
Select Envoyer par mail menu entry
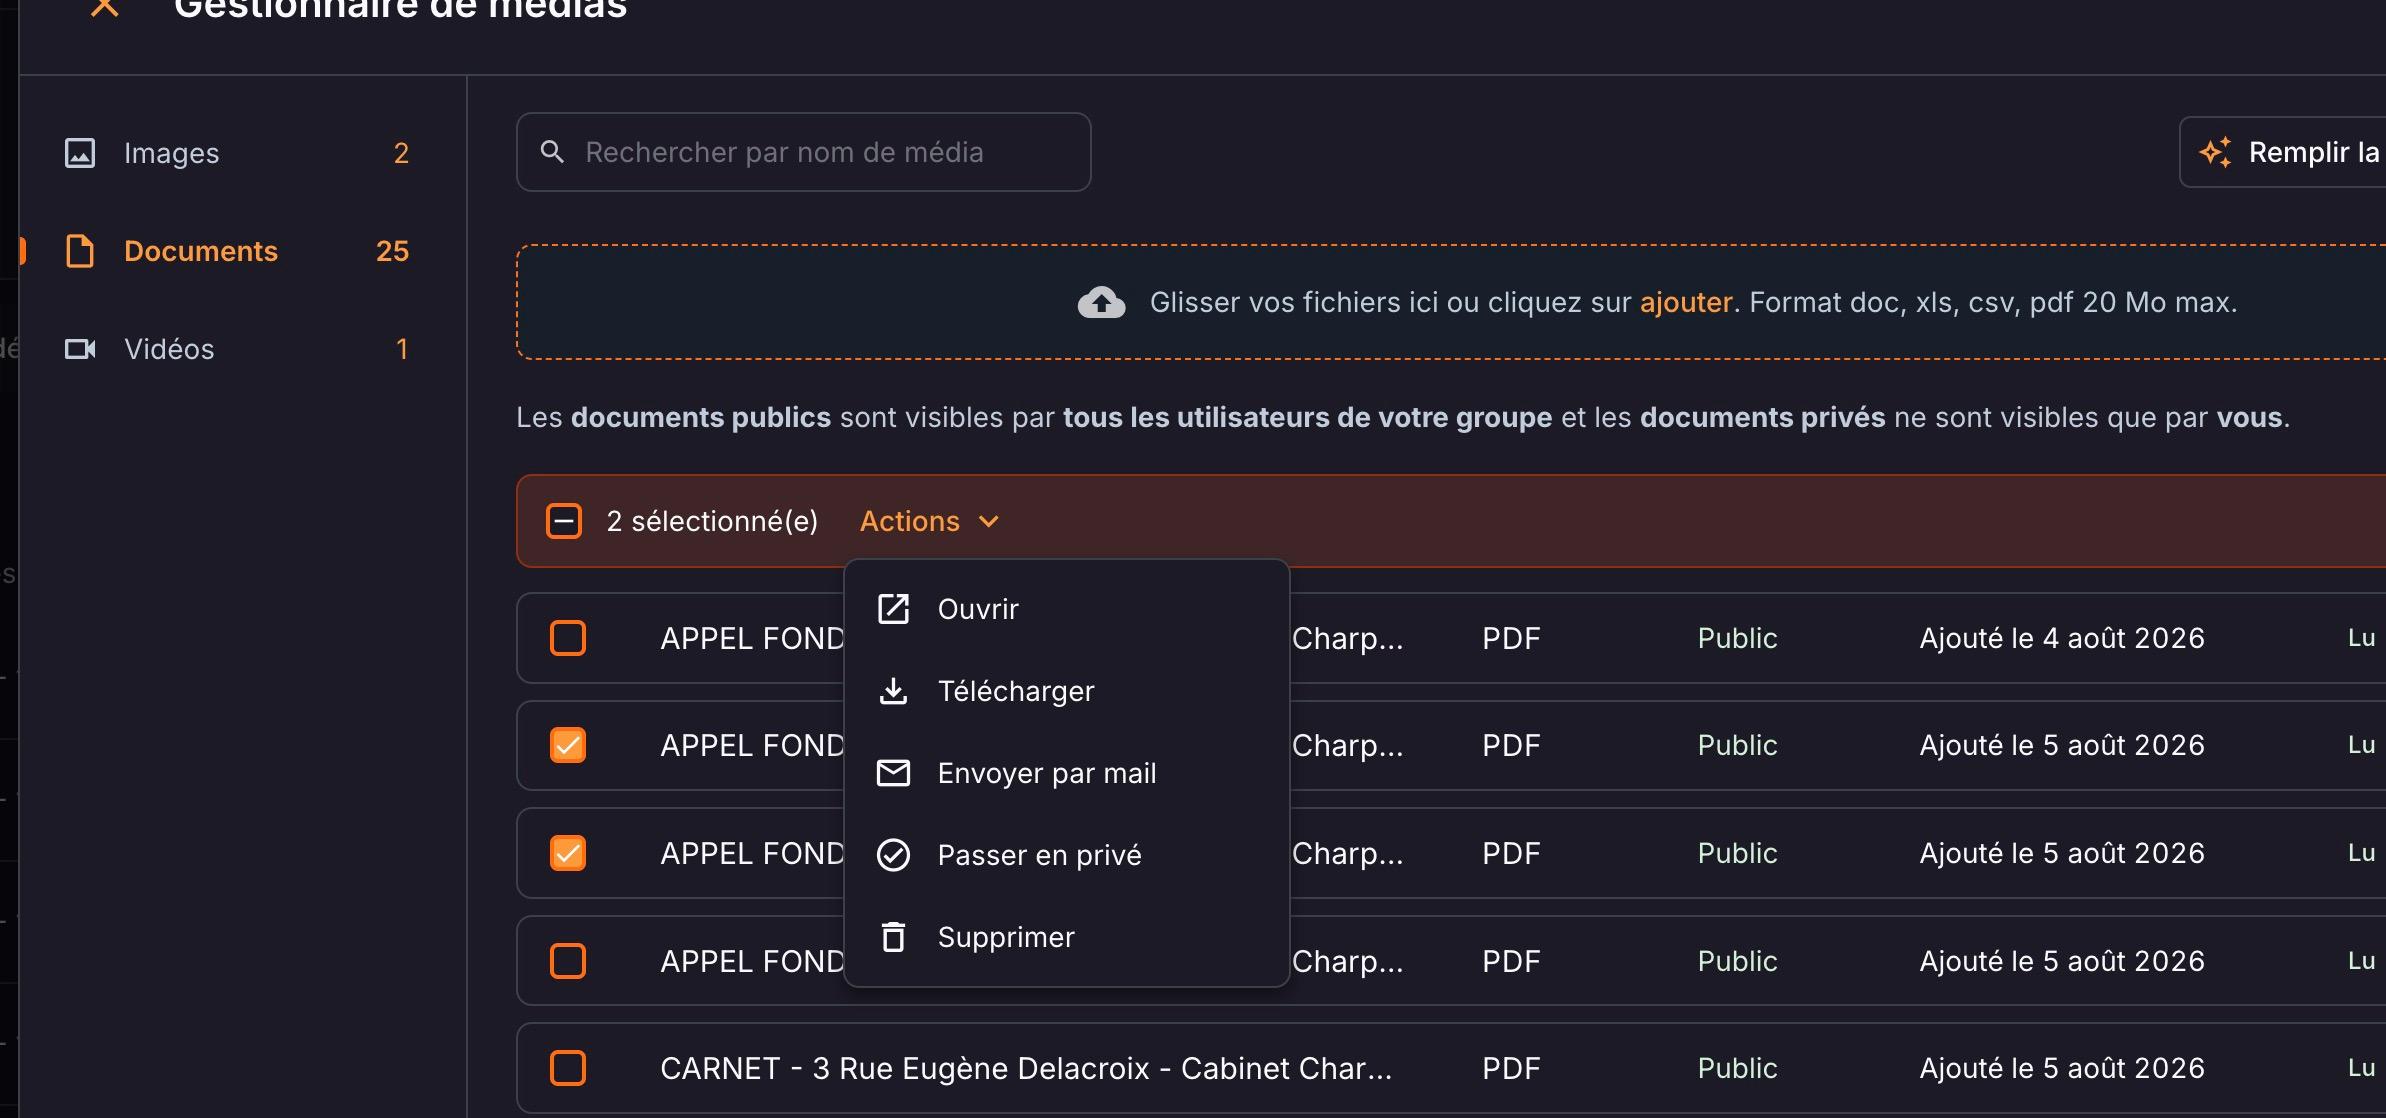(x=1067, y=773)
